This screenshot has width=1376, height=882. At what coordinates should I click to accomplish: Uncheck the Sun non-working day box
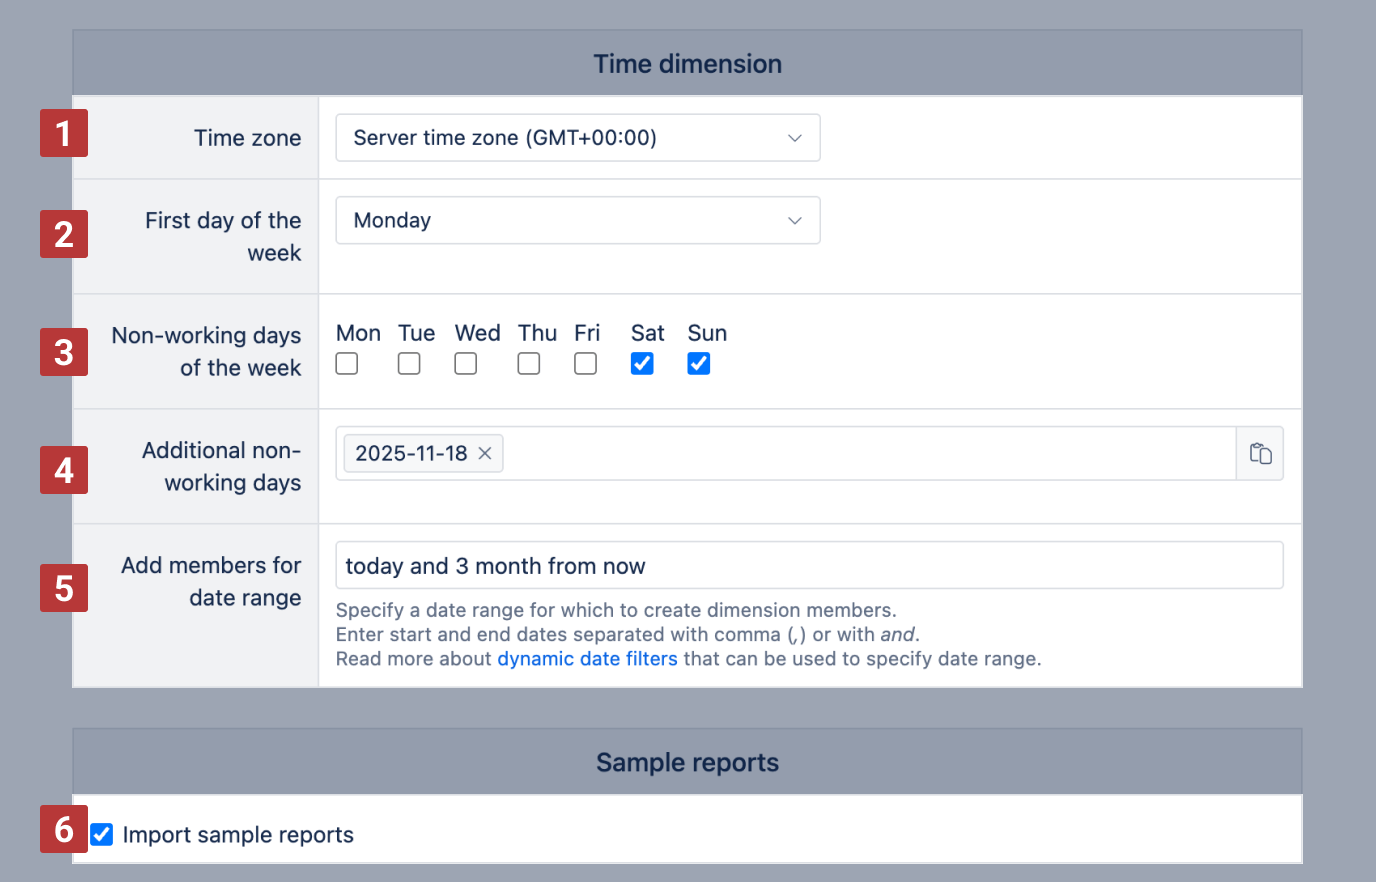click(x=699, y=364)
